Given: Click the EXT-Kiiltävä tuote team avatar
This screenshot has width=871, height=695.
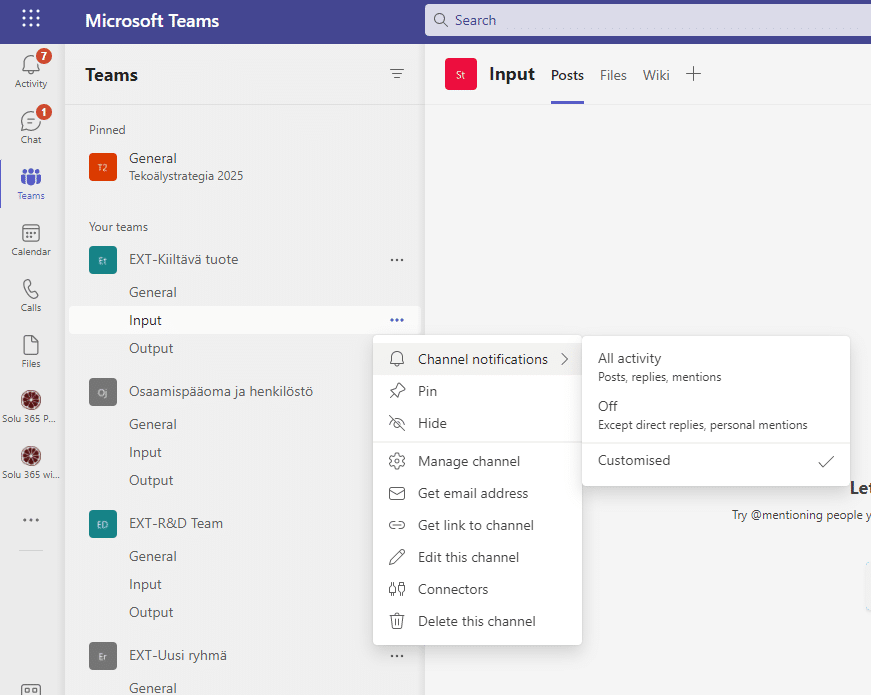Looking at the screenshot, I should point(103,260).
